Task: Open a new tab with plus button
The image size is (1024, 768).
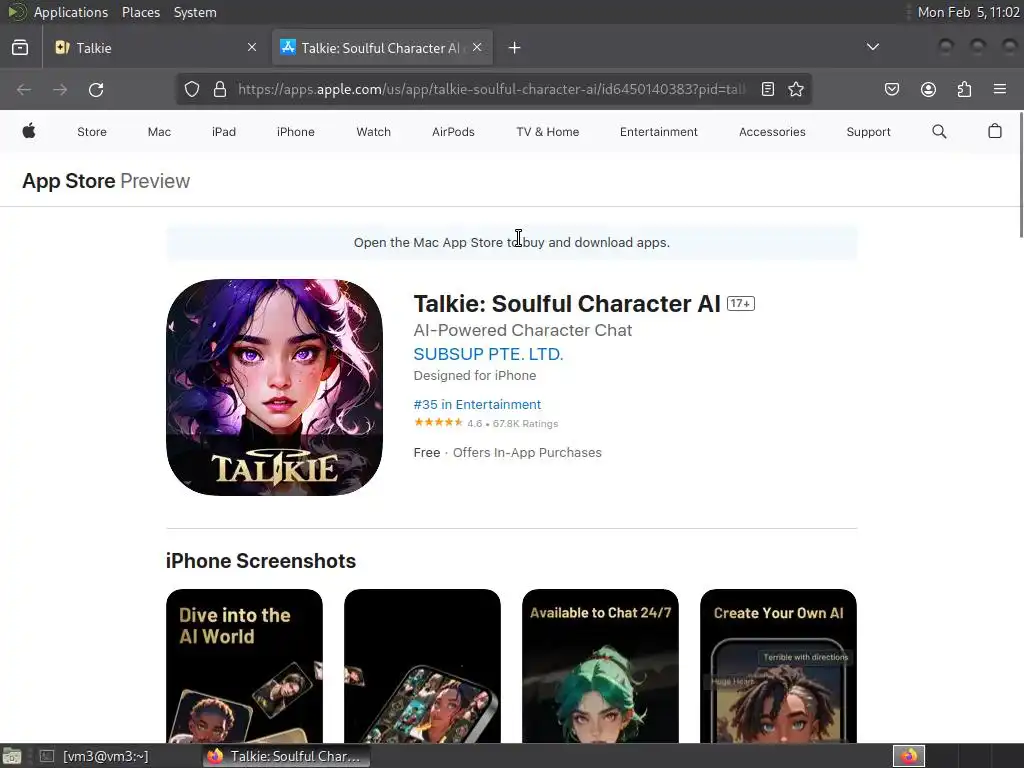Action: tap(515, 48)
